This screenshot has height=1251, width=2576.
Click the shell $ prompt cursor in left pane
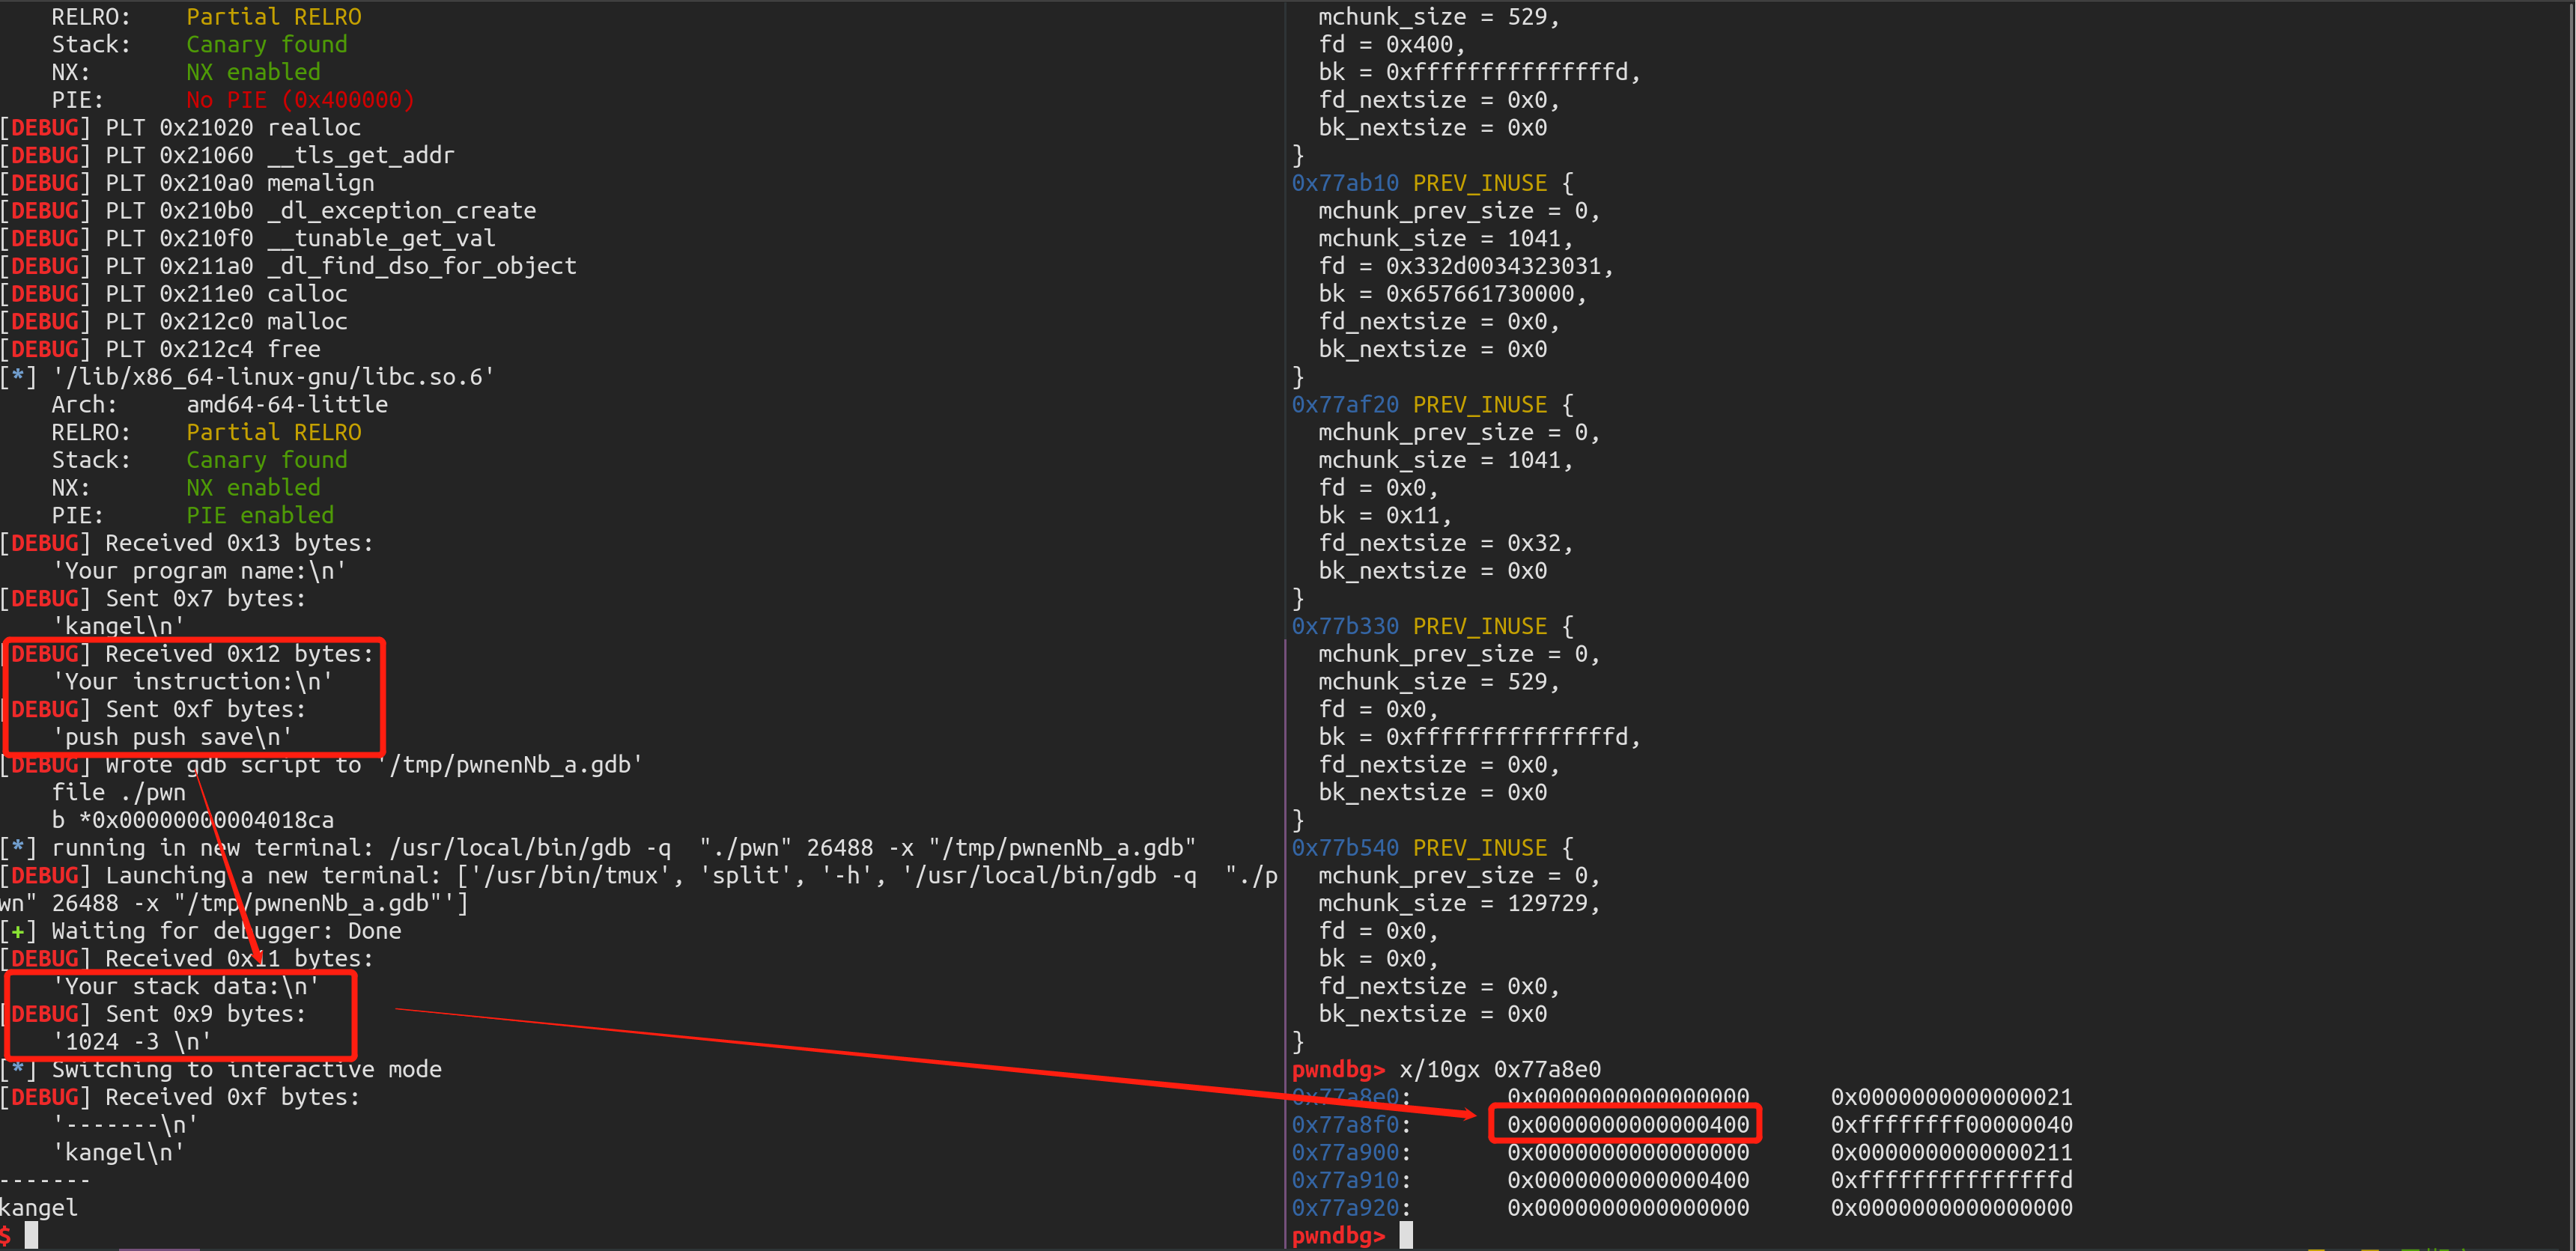(x=32, y=1235)
